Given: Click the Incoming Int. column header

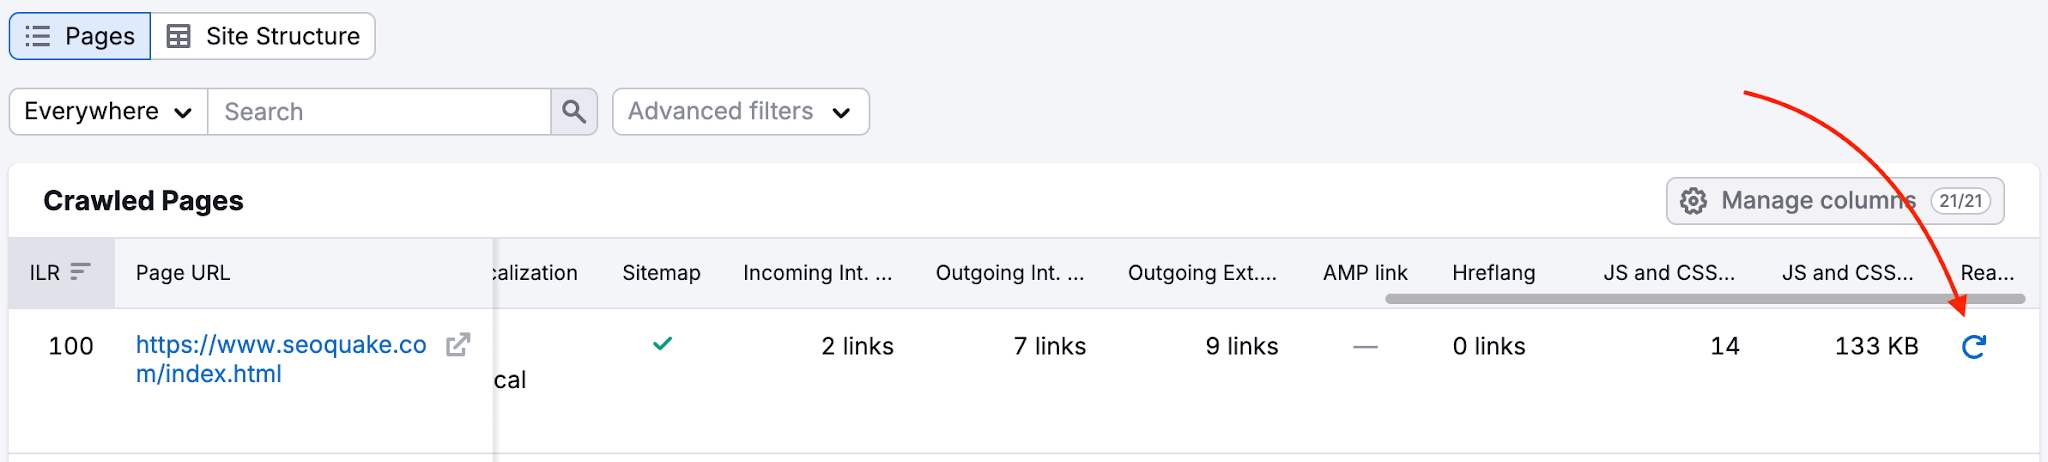Looking at the screenshot, I should (x=817, y=273).
